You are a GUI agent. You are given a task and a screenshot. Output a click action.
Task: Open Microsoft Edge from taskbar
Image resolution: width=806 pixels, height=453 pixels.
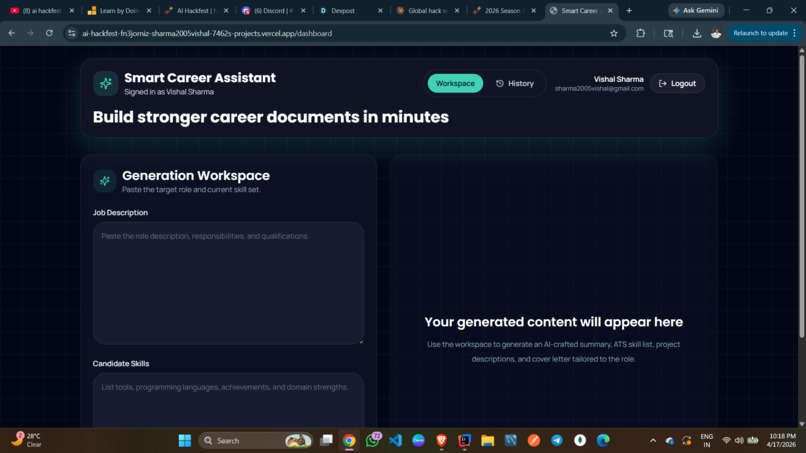603,441
